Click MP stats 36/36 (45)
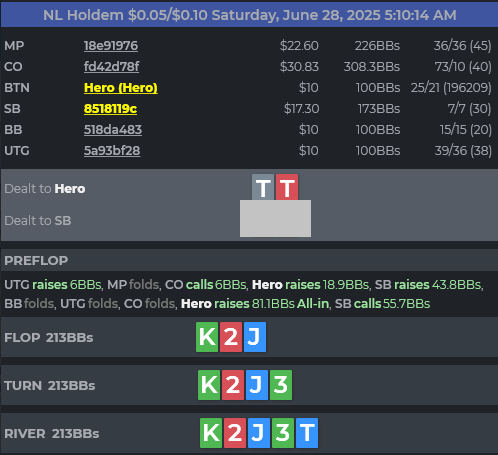Image resolution: width=498 pixels, height=455 pixels. click(462, 46)
